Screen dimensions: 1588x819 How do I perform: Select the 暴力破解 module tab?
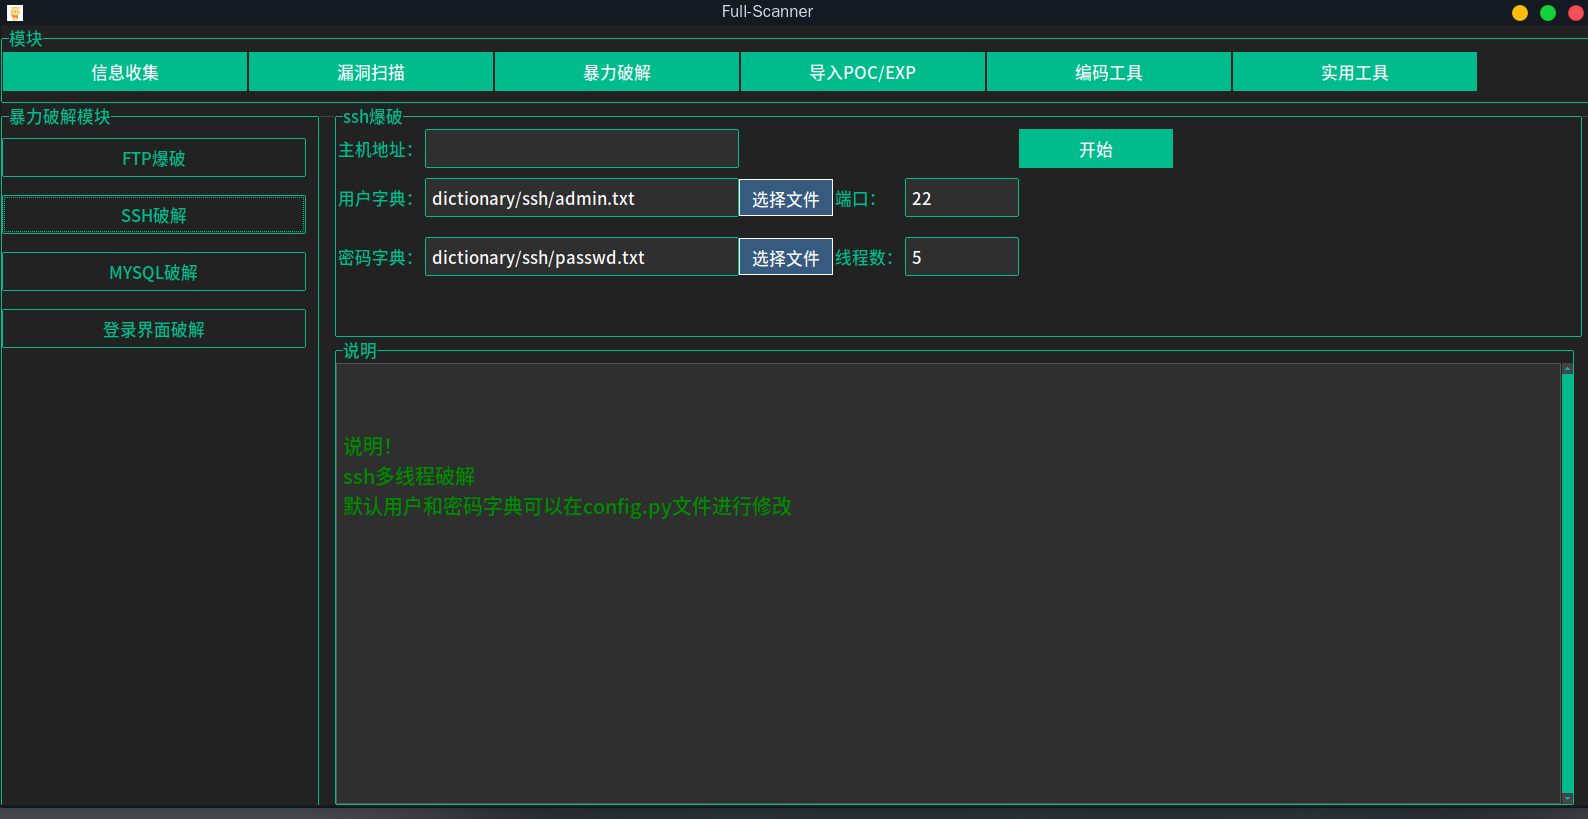pos(617,72)
